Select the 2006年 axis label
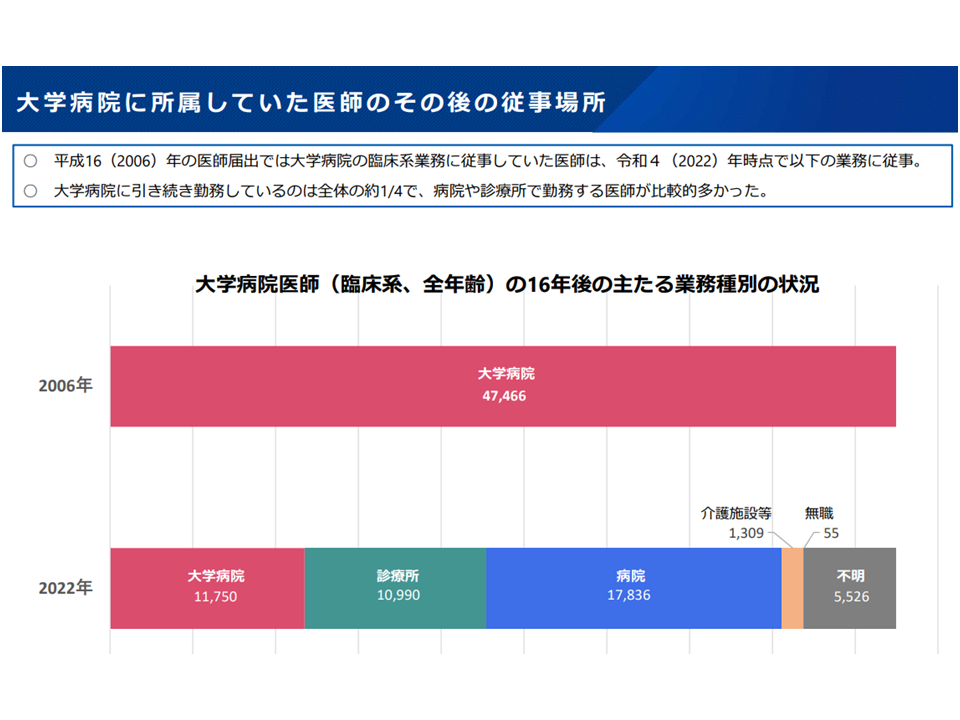The height and width of the screenshot is (720, 960). tap(66, 386)
